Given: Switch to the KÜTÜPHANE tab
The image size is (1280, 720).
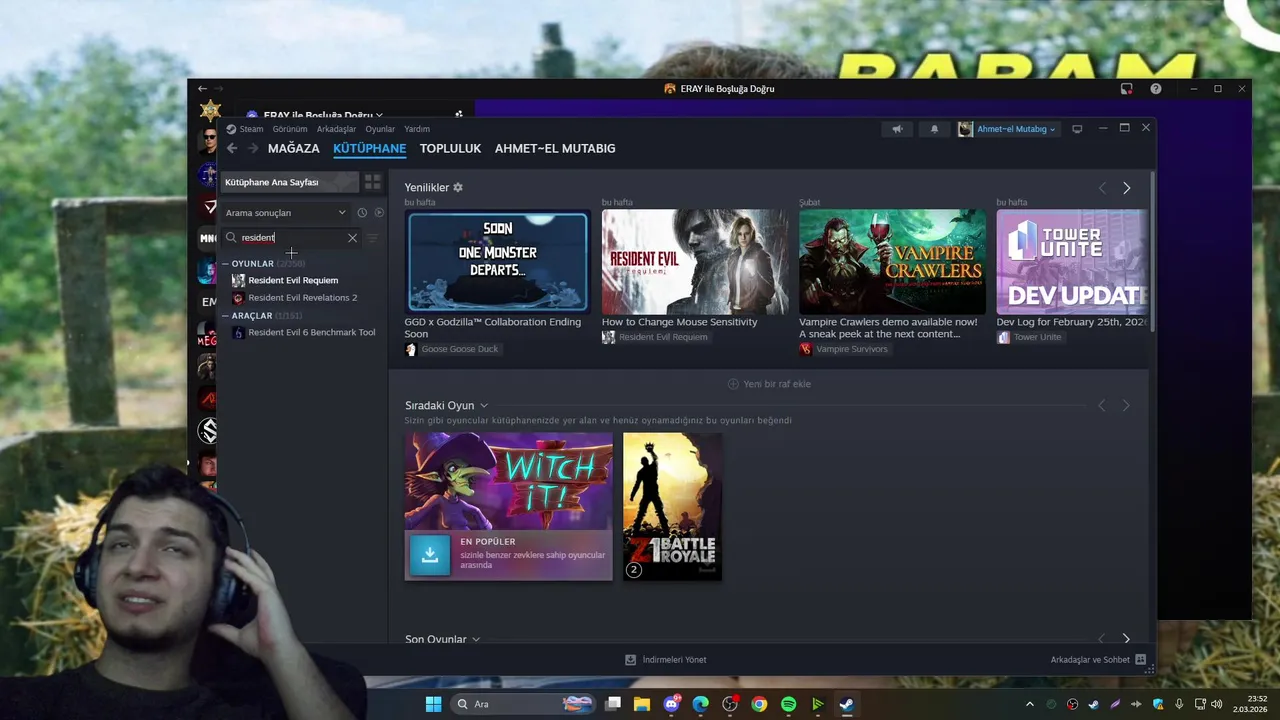Looking at the screenshot, I should tap(369, 148).
